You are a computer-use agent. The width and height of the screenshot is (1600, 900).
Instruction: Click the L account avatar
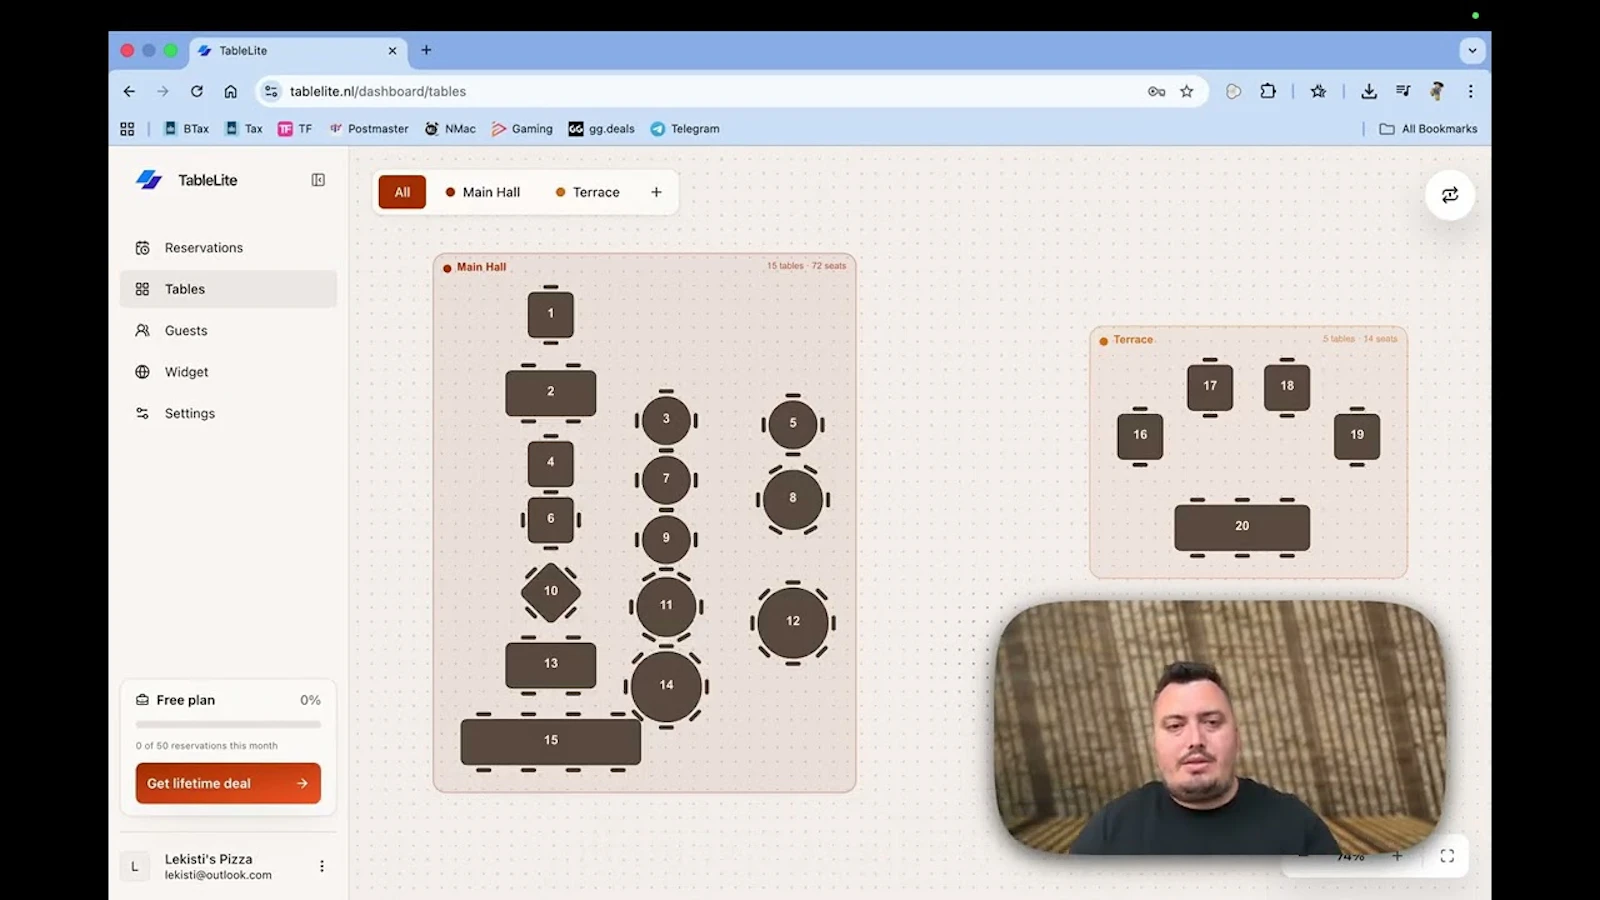[x=135, y=866]
